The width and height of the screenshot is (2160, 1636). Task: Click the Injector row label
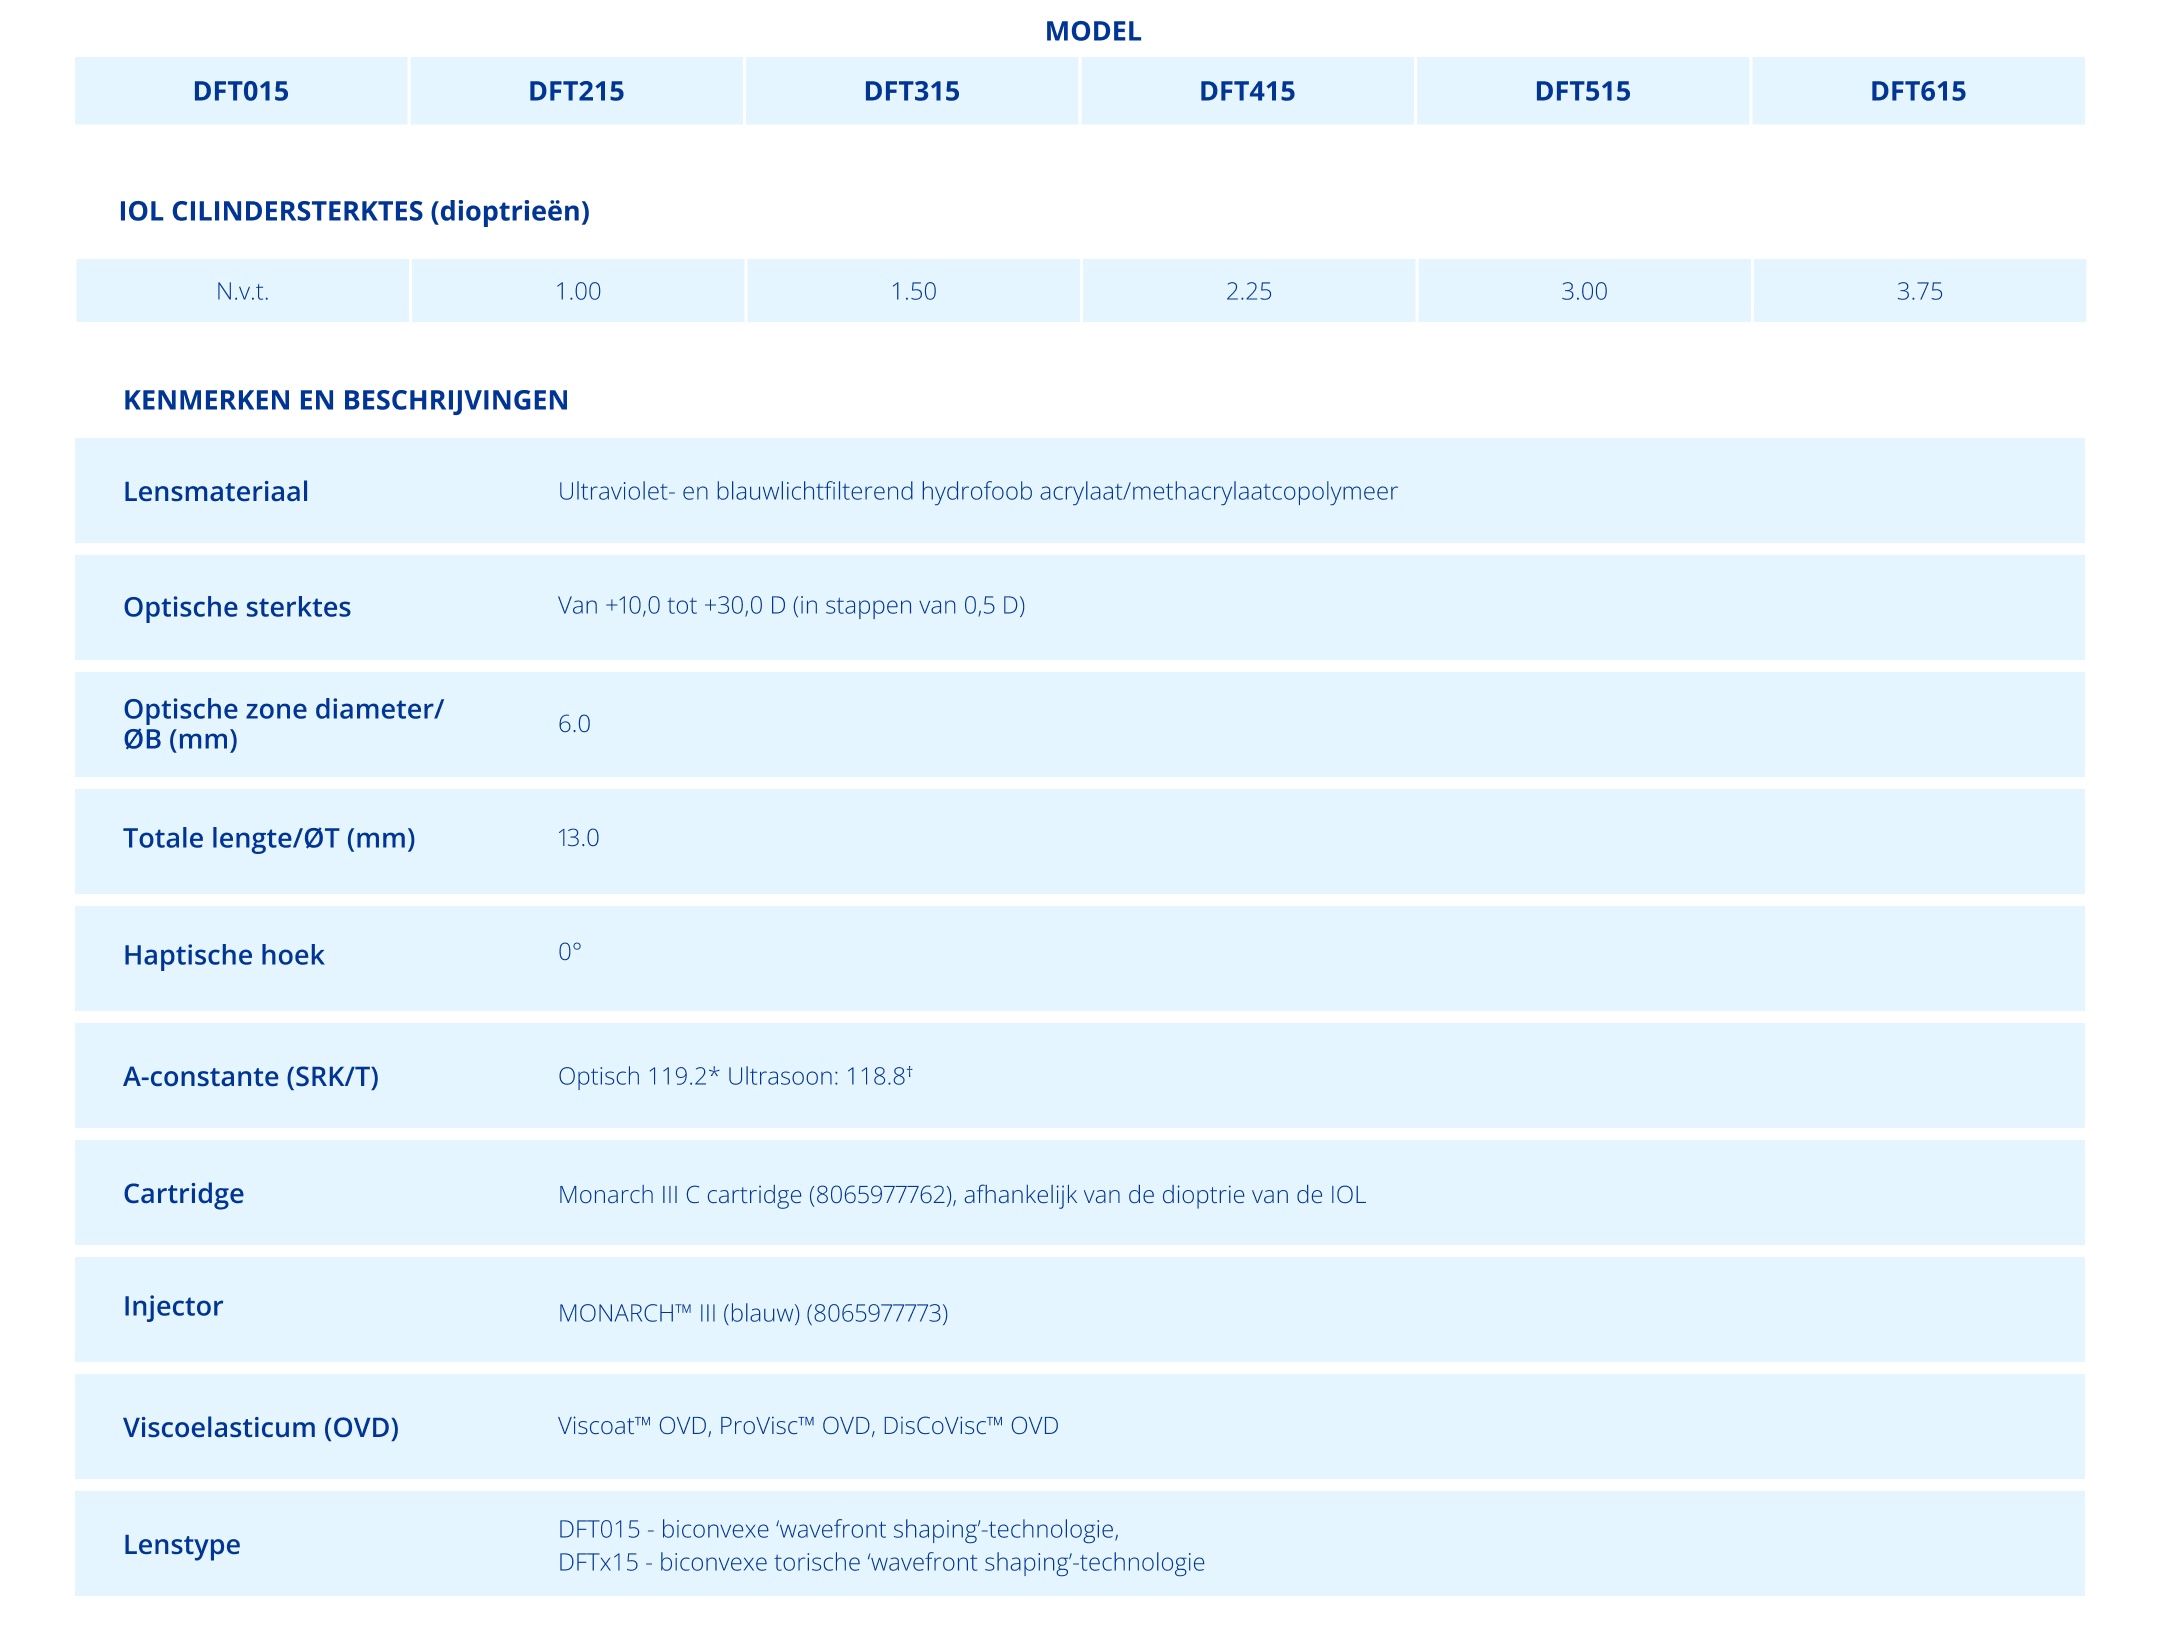pyautogui.click(x=173, y=1306)
